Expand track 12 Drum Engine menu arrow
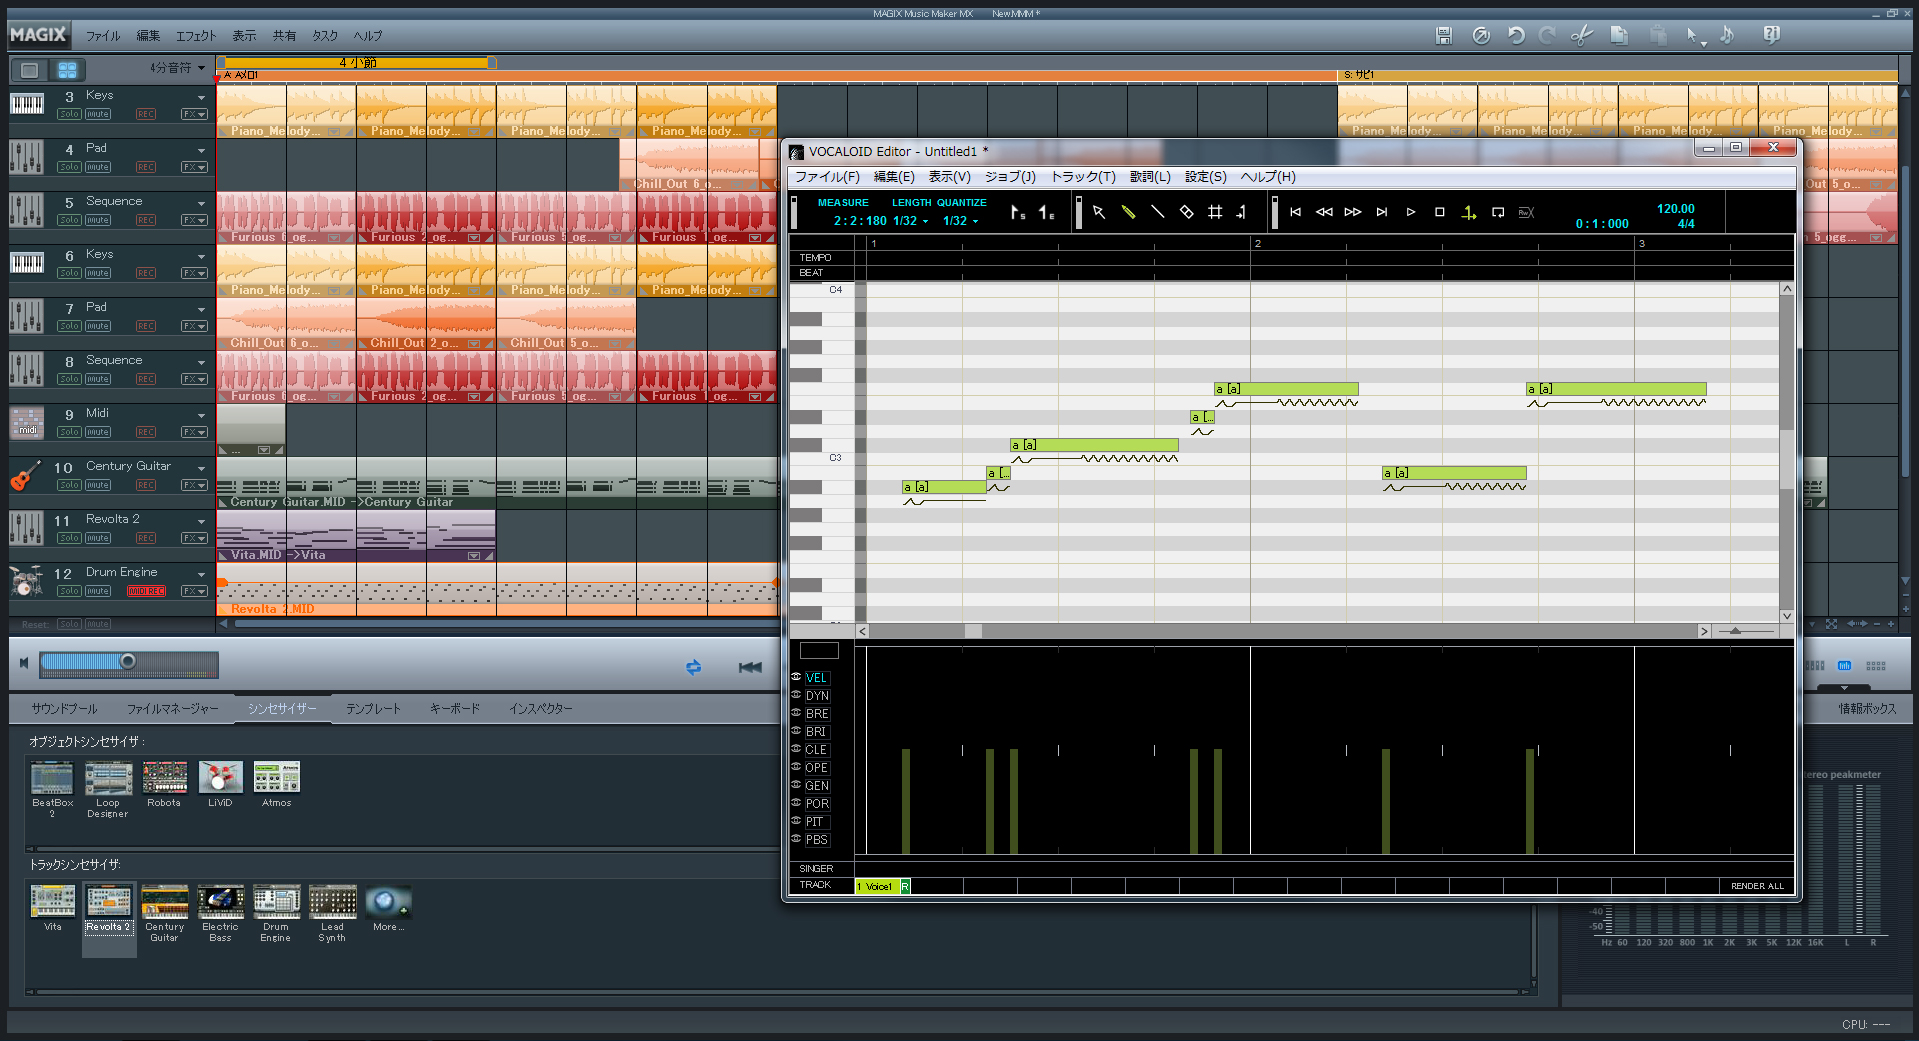The image size is (1919, 1041). 201,574
